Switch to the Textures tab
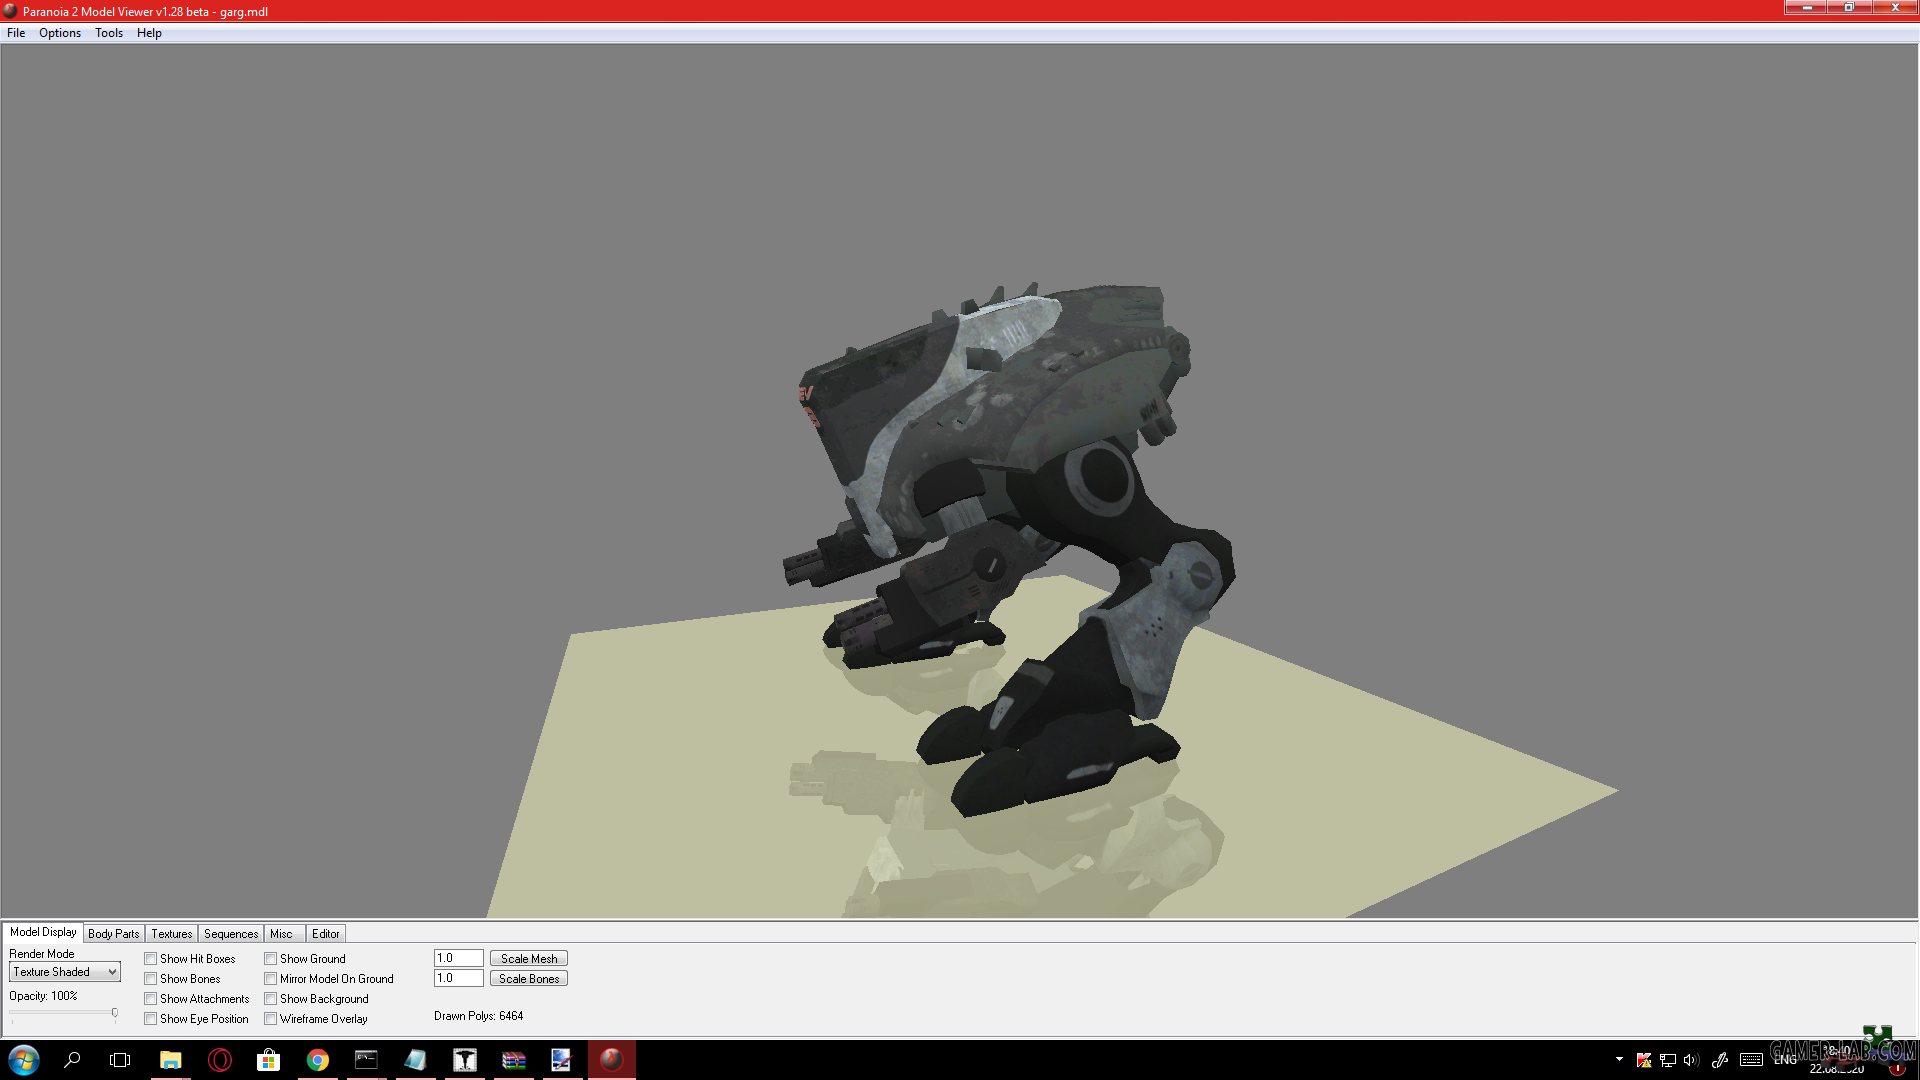Viewport: 1920px width, 1080px height. 172,934
